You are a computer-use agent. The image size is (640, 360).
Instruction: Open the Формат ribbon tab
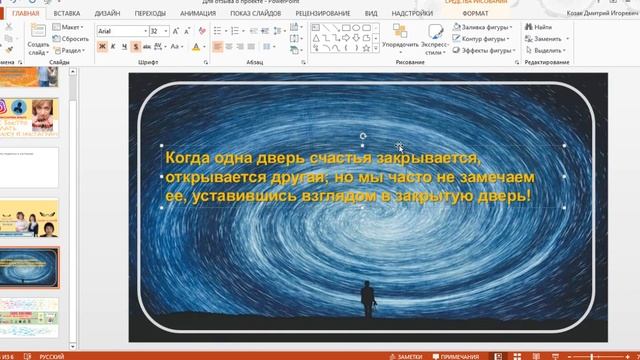tap(475, 13)
